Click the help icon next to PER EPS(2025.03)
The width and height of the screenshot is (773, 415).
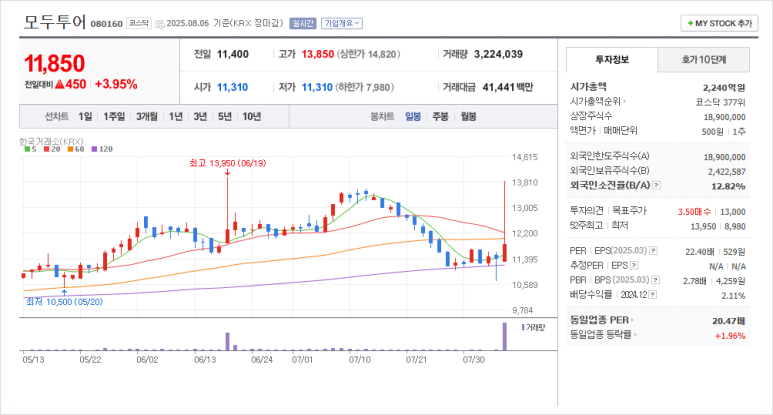click(x=653, y=251)
